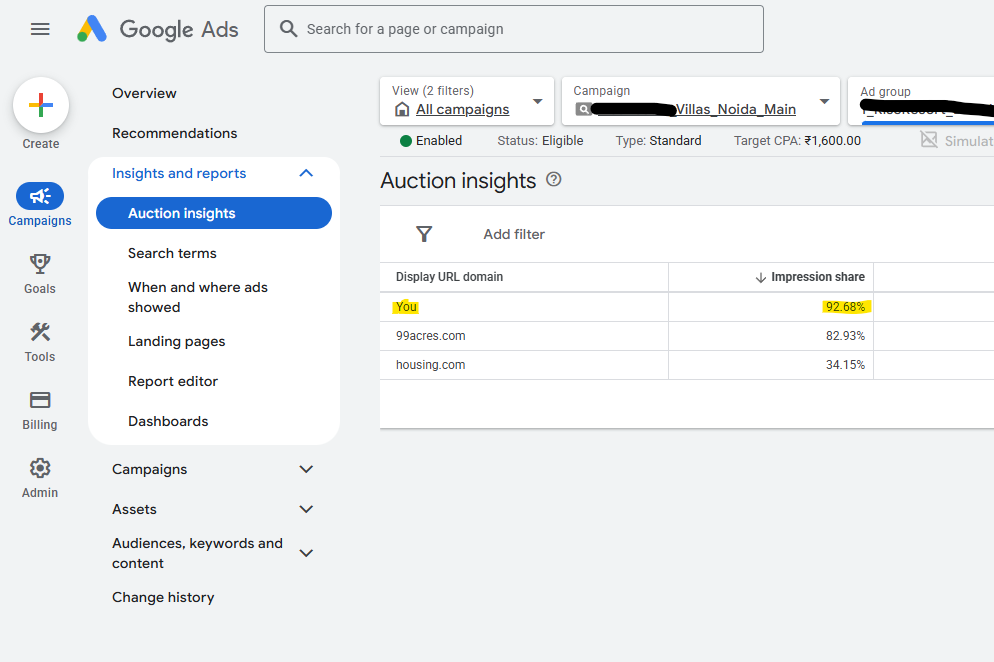Image resolution: width=994 pixels, height=662 pixels.
Task: Open the Landing pages report
Action: [177, 341]
